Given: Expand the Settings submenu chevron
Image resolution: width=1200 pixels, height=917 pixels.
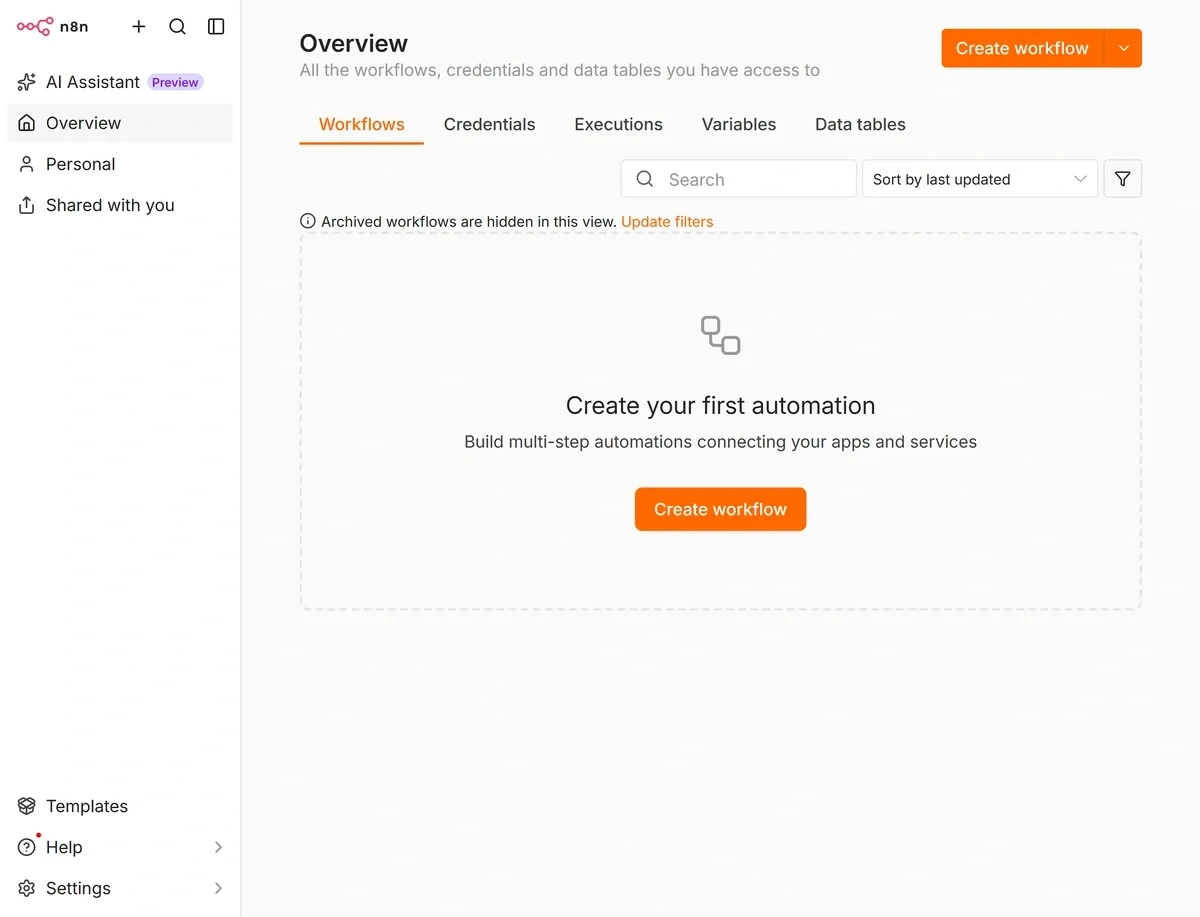Looking at the screenshot, I should 218,888.
